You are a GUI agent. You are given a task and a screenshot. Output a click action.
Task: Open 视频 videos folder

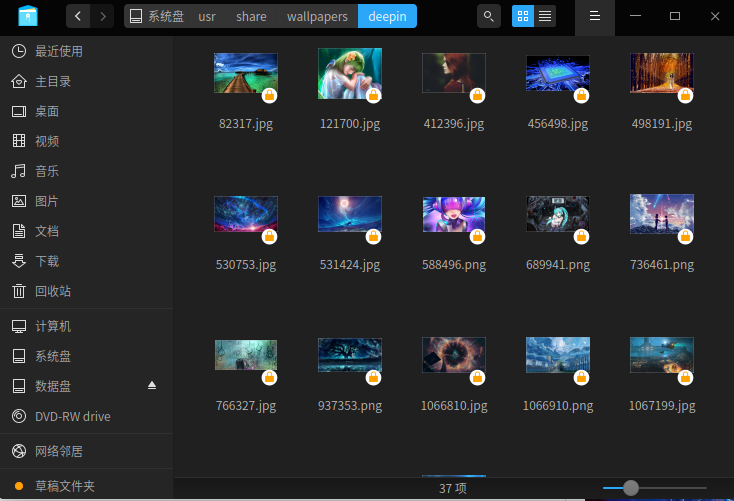(87, 141)
